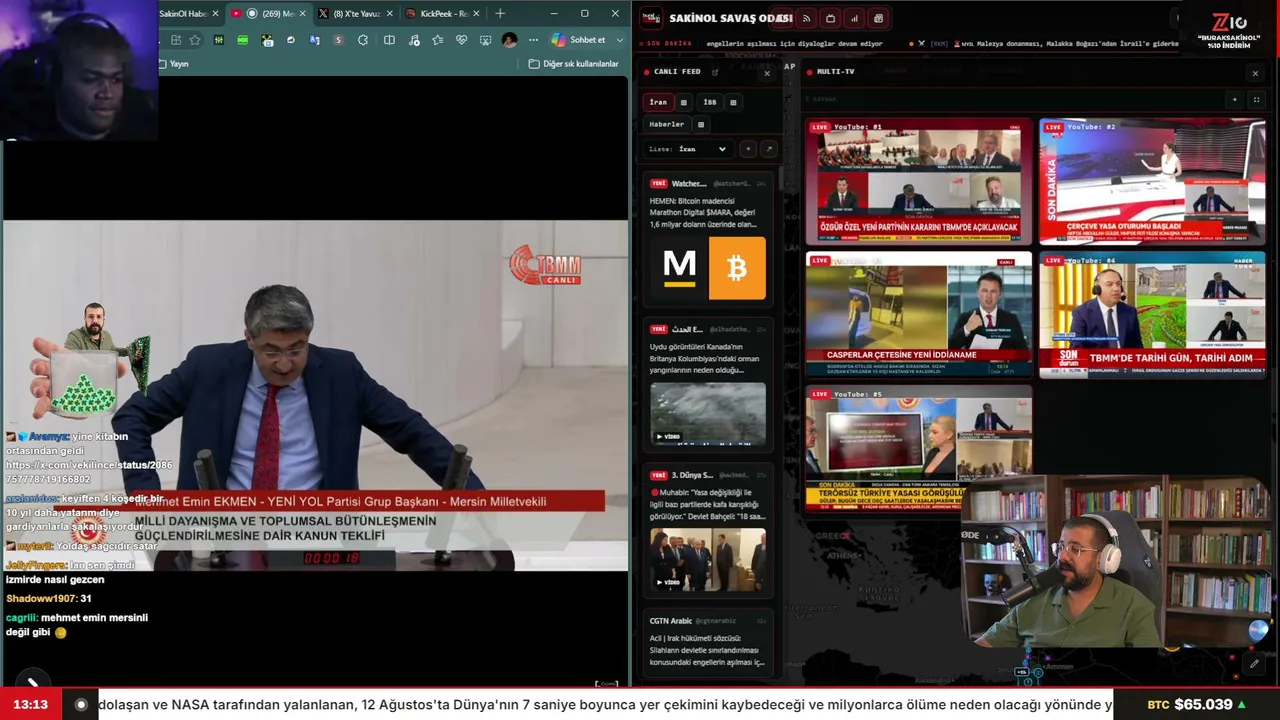Toggle split screen in browser toolbar
The width and height of the screenshot is (1280, 720).
389,40
